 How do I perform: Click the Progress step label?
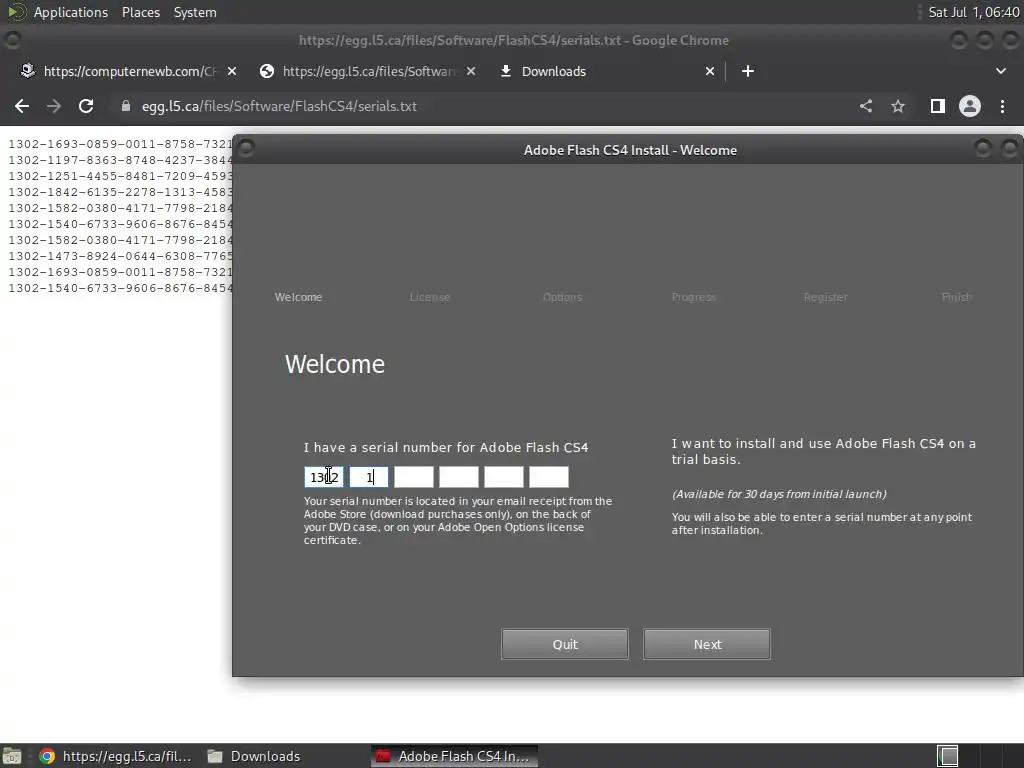tap(694, 297)
